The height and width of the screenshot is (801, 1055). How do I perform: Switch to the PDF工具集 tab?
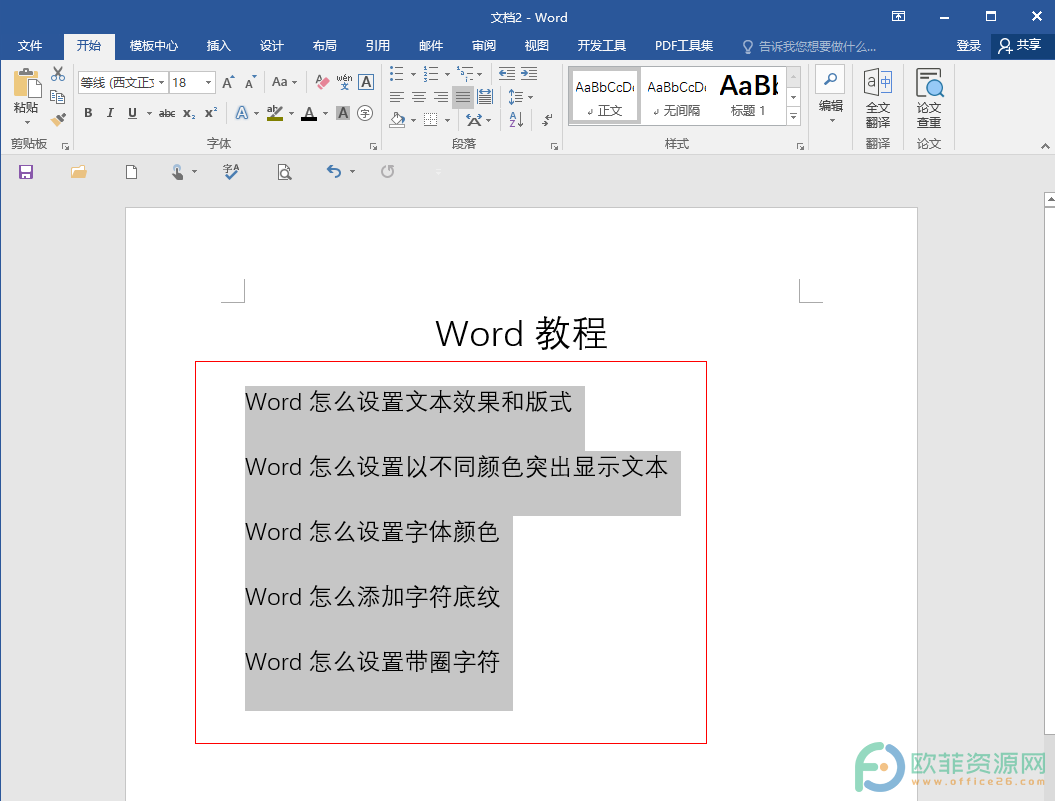(x=684, y=46)
